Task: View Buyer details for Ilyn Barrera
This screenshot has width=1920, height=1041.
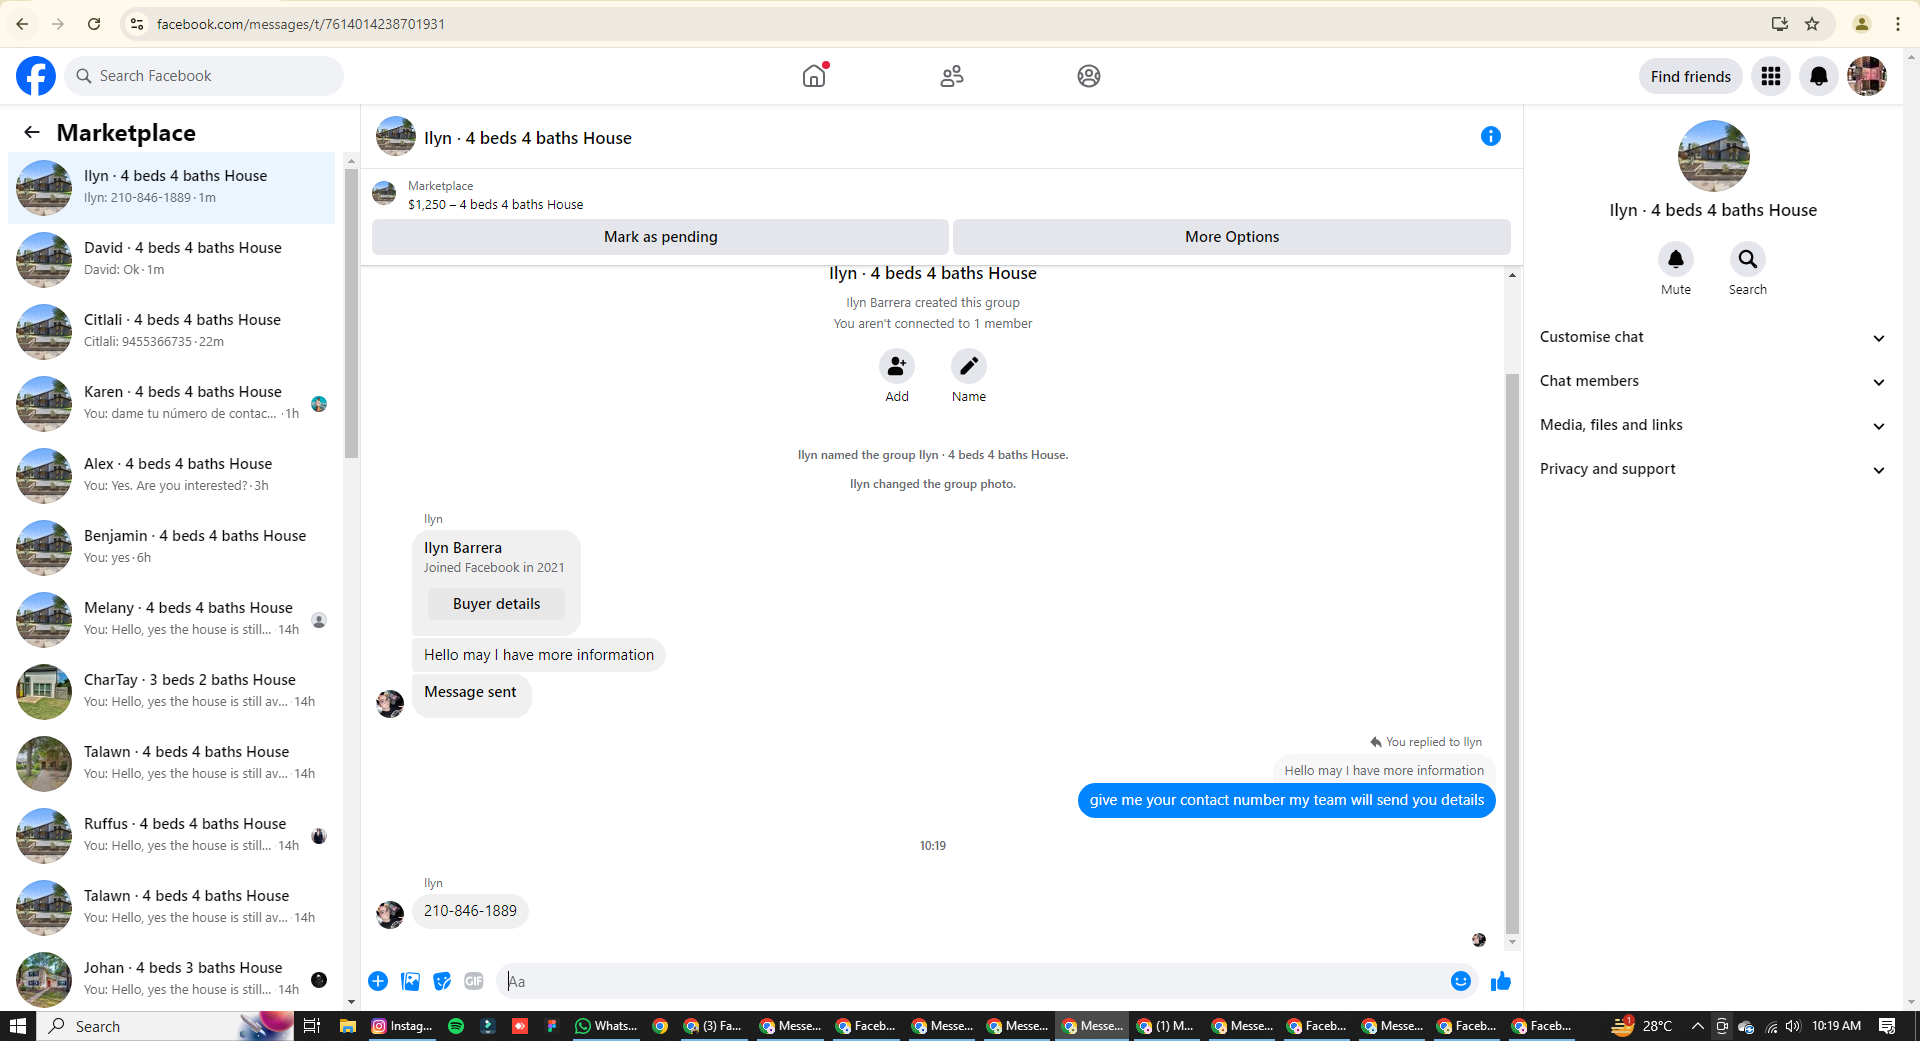Action: [496, 604]
